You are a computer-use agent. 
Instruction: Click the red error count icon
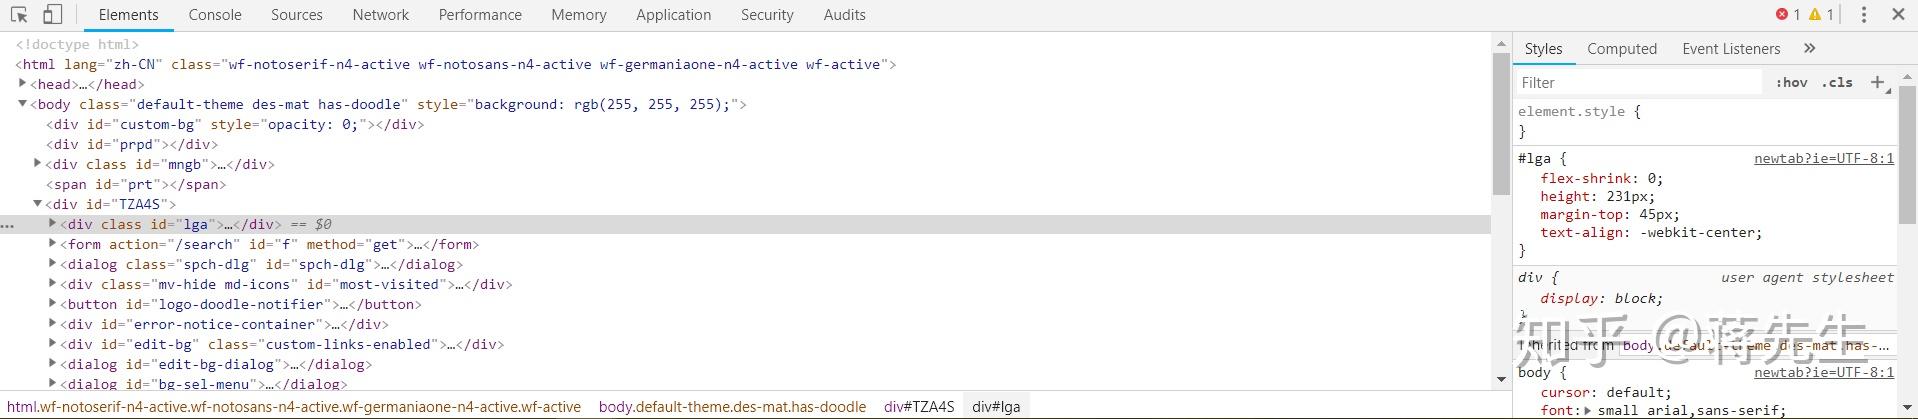pyautogui.click(x=1782, y=15)
